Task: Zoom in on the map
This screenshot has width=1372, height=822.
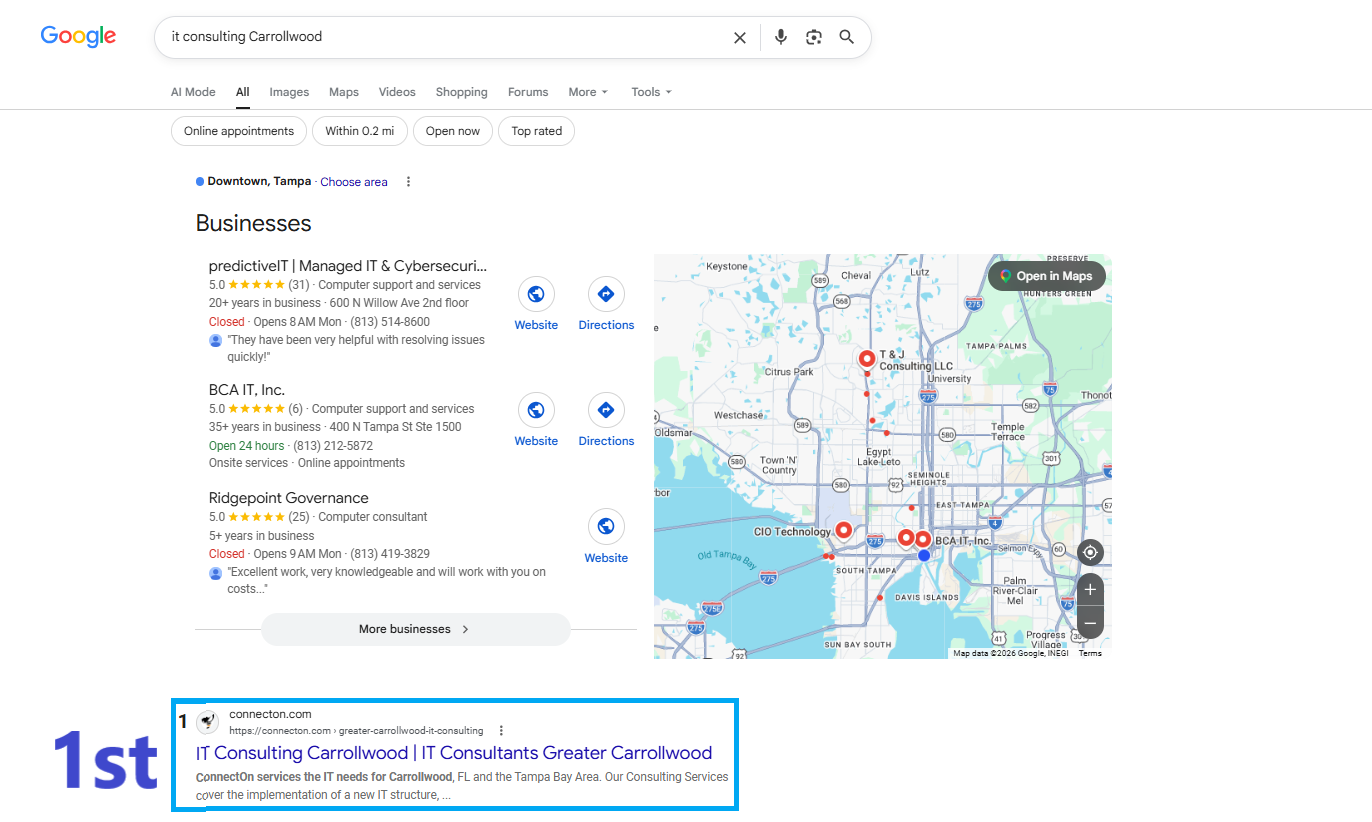Action: click(x=1090, y=588)
